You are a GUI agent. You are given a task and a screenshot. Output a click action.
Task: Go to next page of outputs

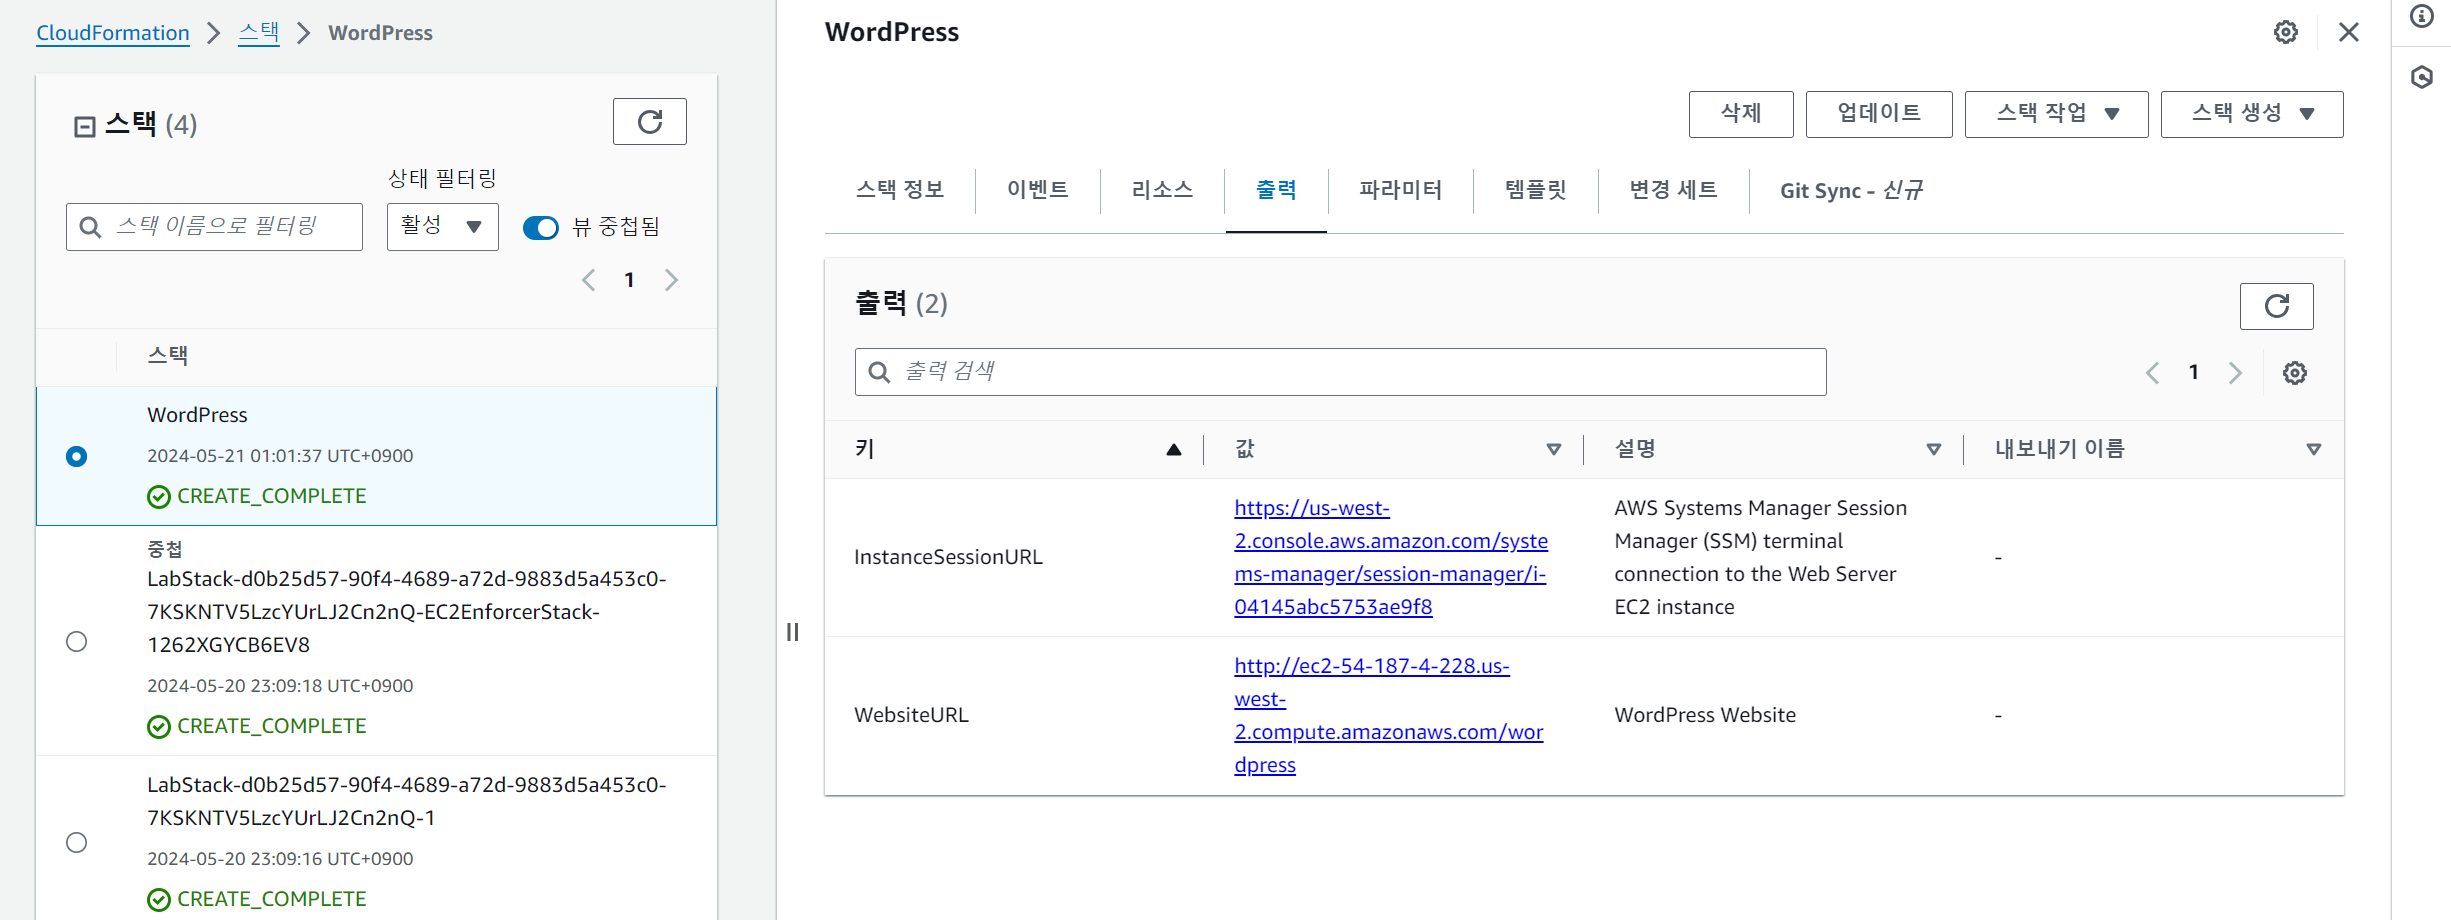(x=2235, y=373)
